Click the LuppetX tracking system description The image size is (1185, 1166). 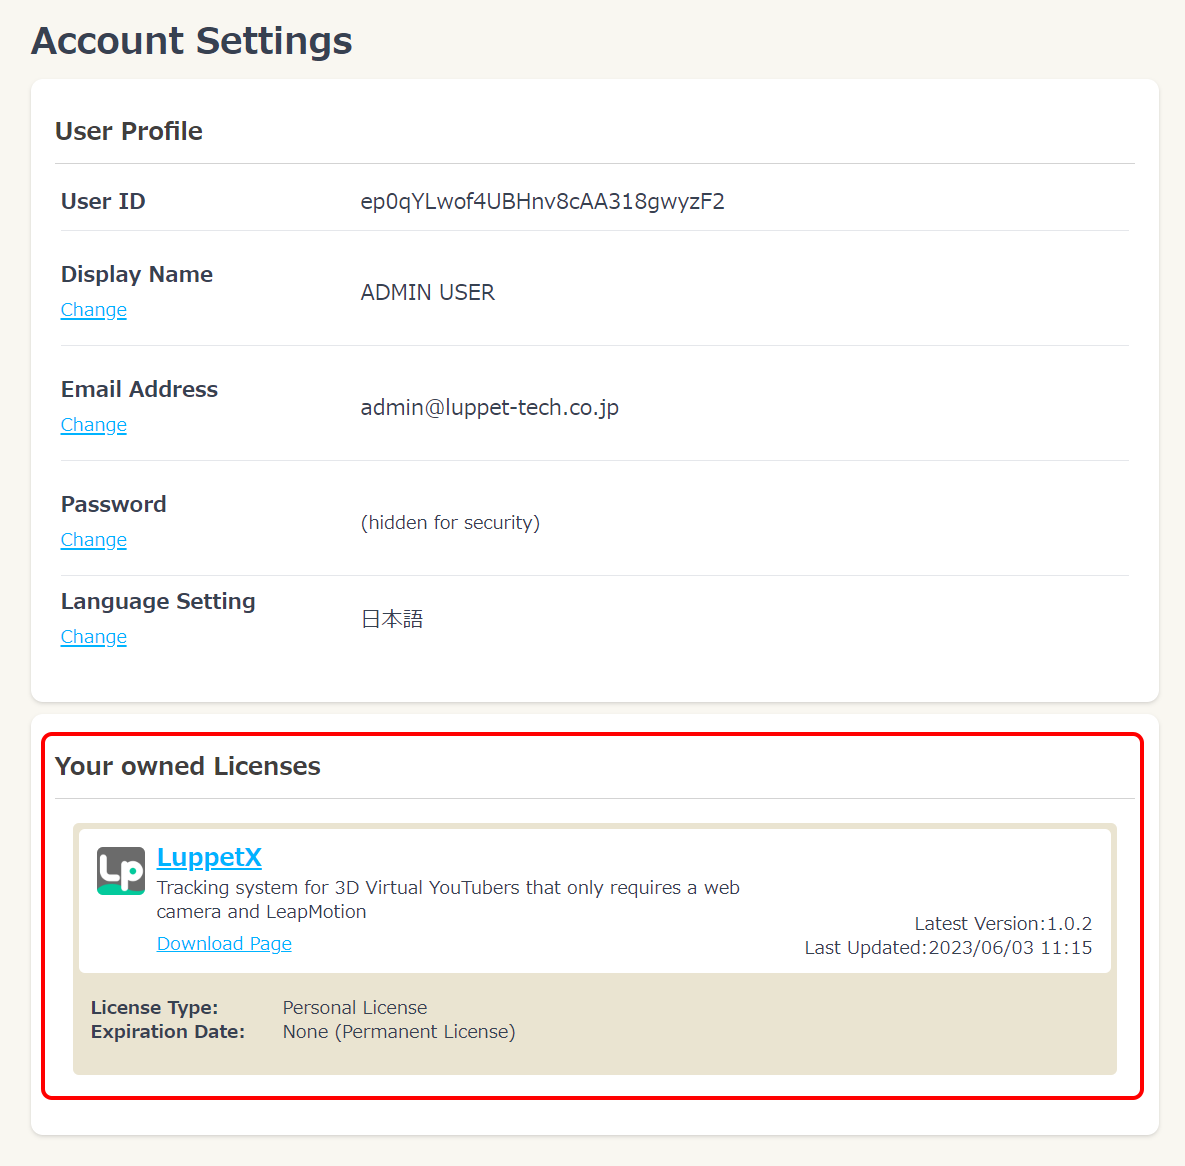pyautogui.click(x=448, y=899)
